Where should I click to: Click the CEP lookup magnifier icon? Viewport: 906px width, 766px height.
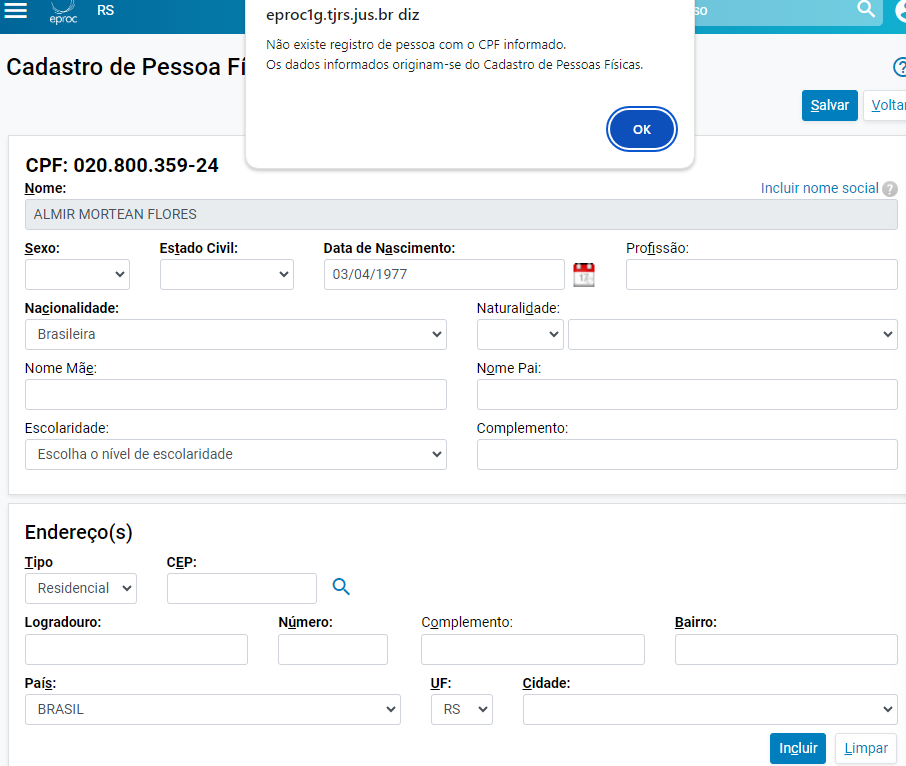pos(341,587)
